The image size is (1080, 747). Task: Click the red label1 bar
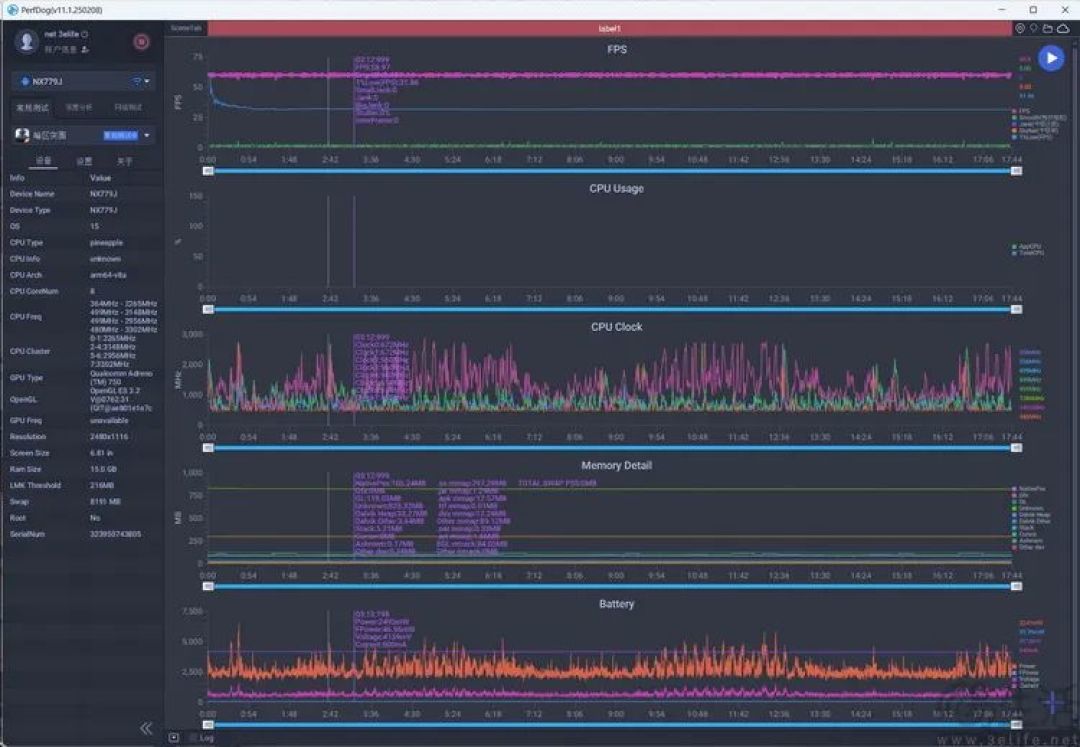point(610,28)
